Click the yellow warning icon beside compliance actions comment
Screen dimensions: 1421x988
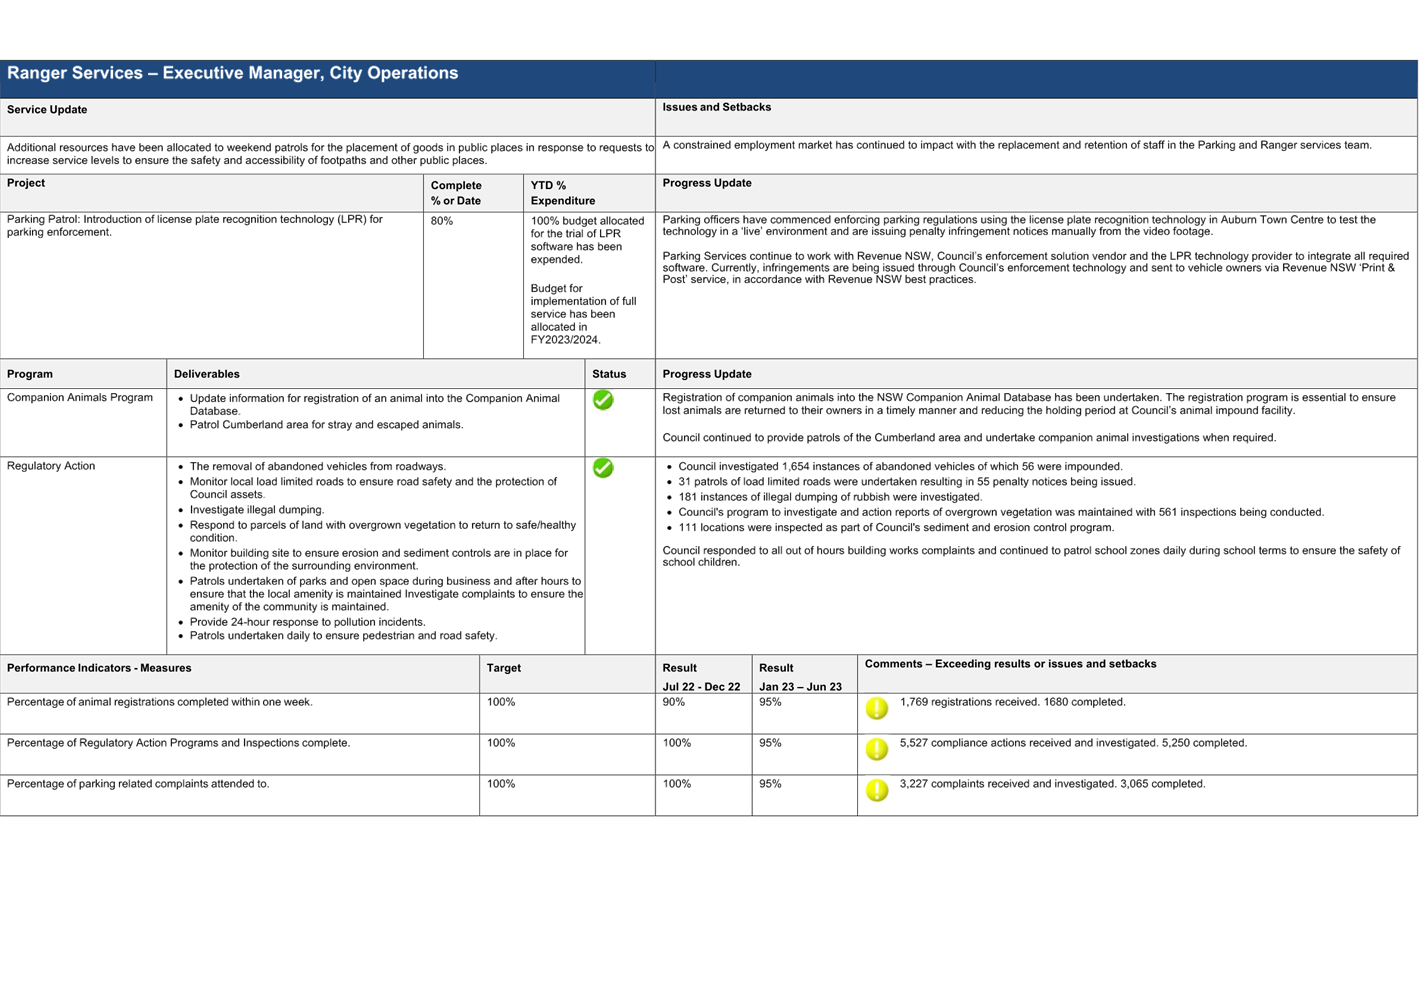pos(877,749)
